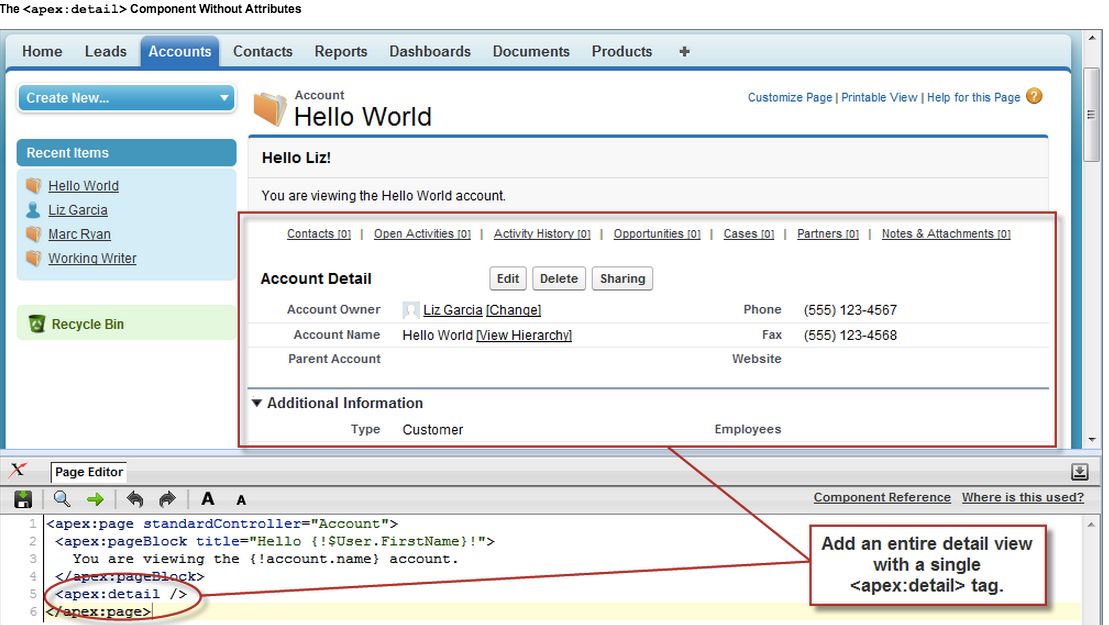Close the Page Editor with X icon
The height and width of the screenshot is (625, 1109).
pos(18,469)
